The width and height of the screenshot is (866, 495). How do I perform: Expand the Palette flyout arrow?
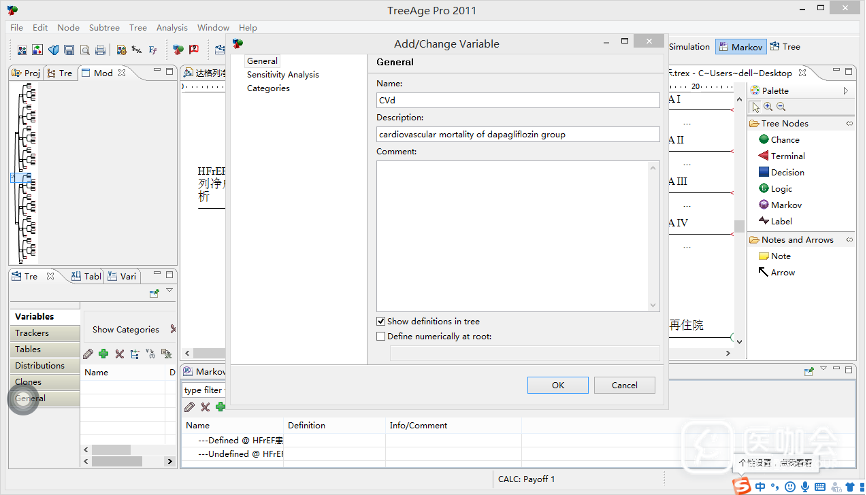pos(847,91)
